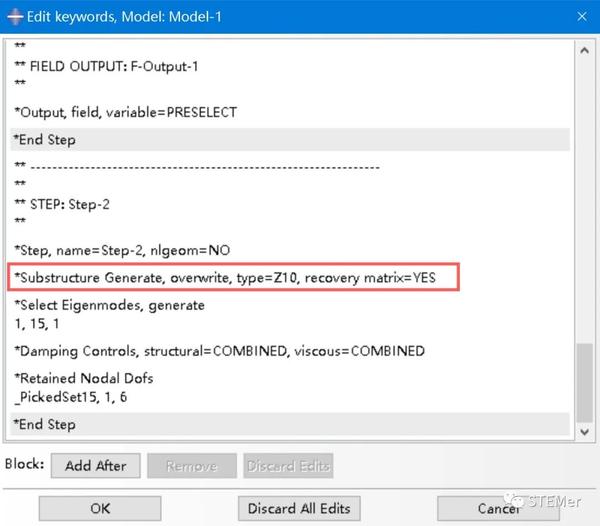This screenshot has width=600, height=526.
Task: Click the *Step, name=Step-2 line
Action: pyautogui.click(x=122, y=251)
